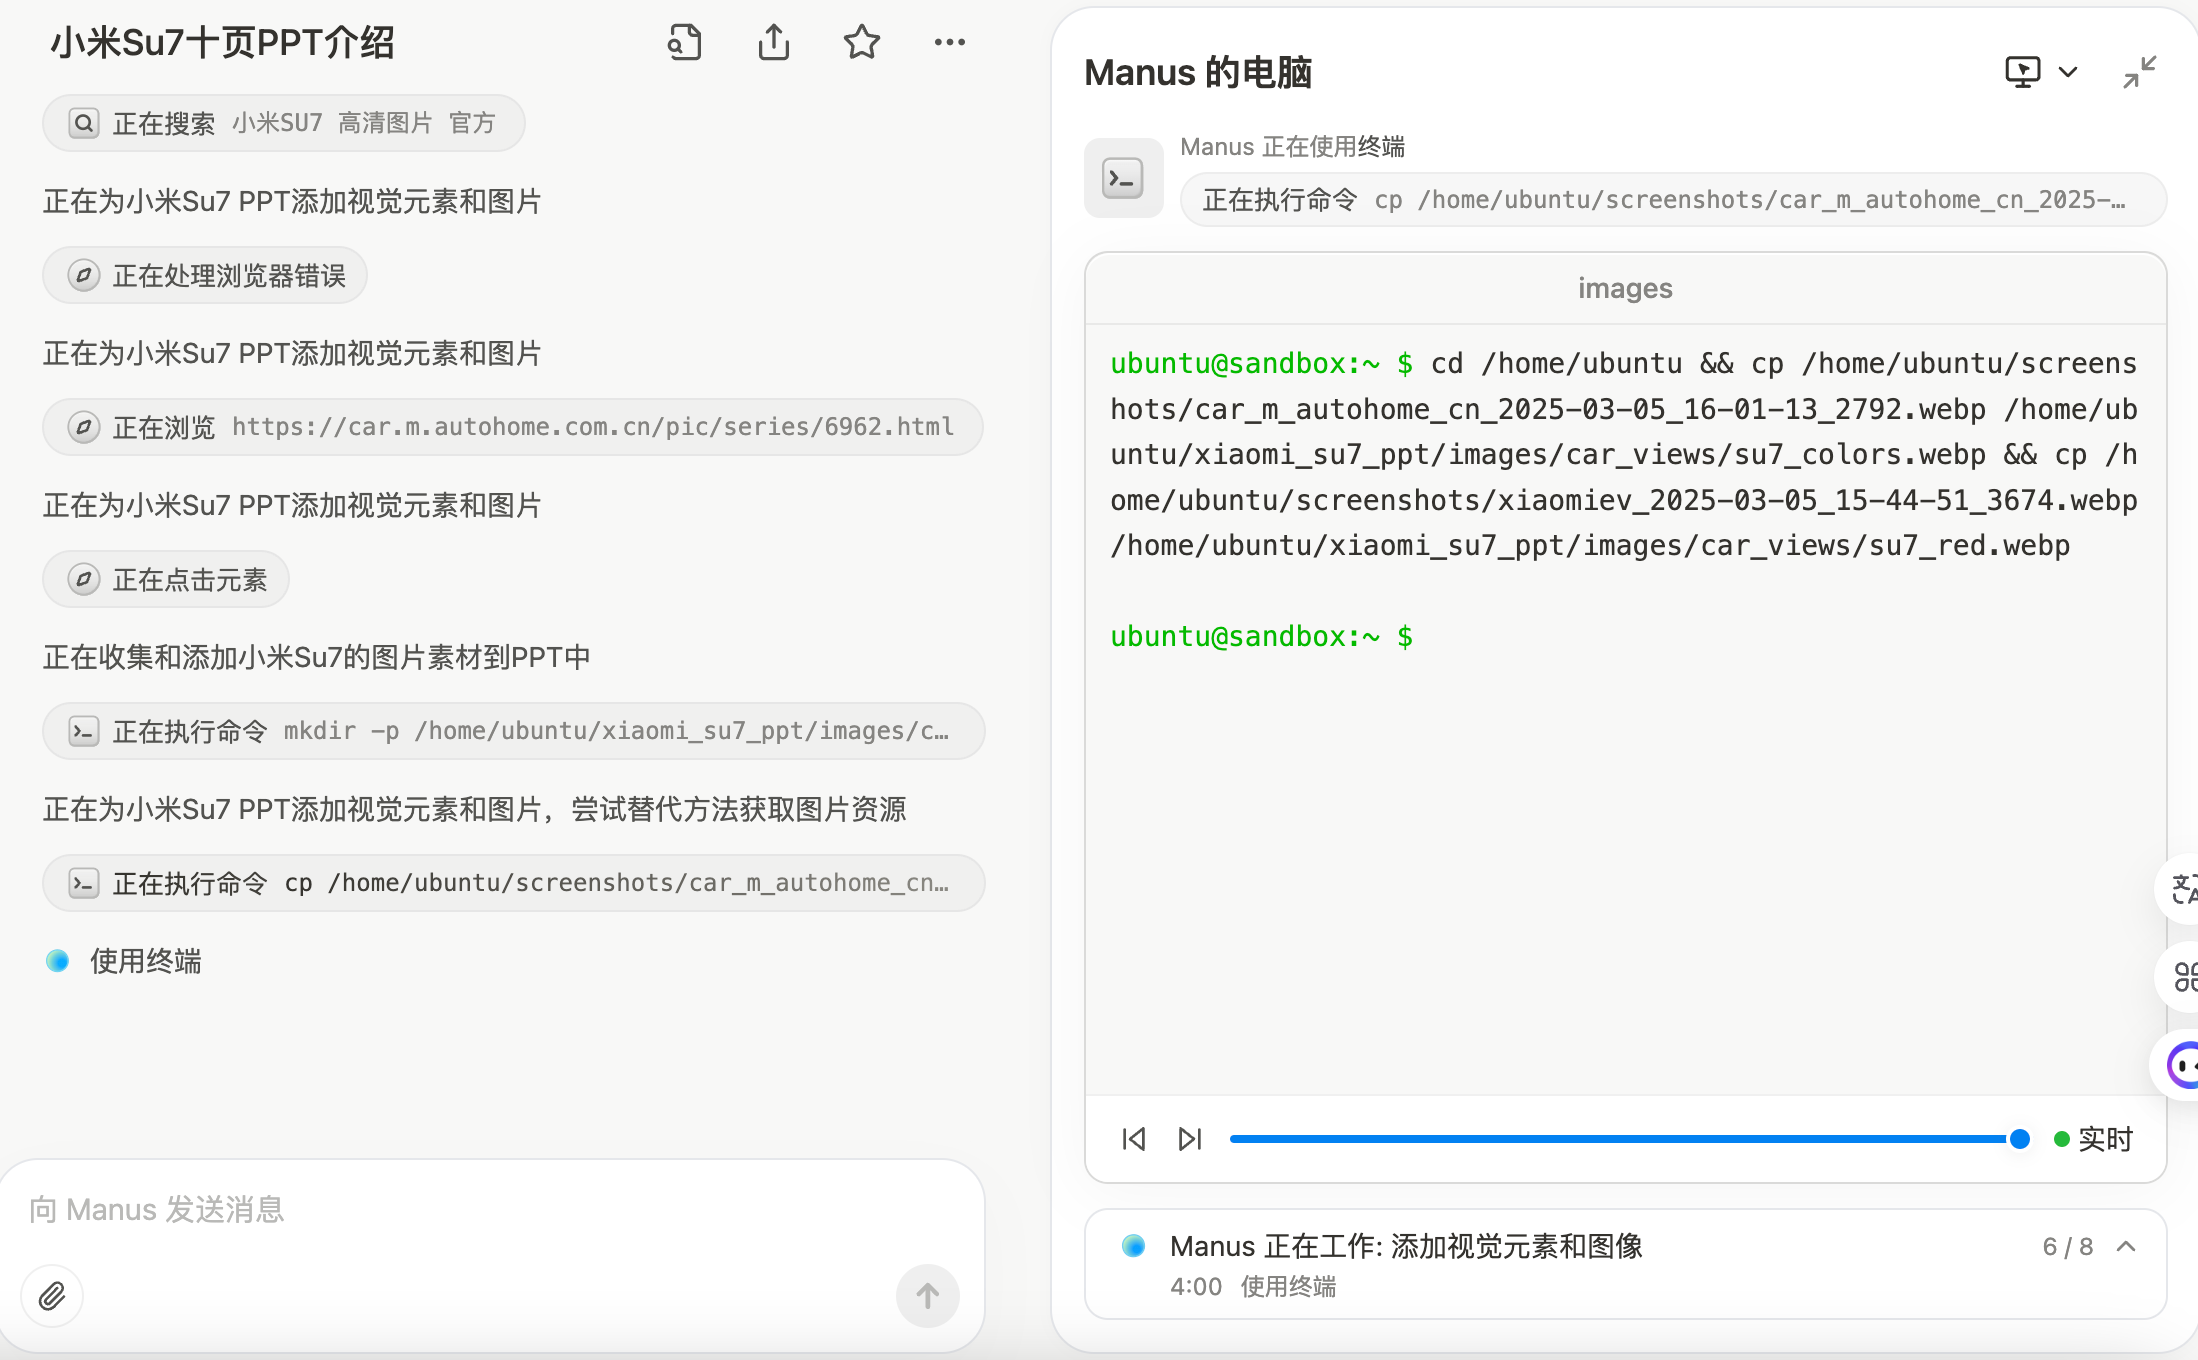
Task: Click the monitor view icon in Manus computer panel
Action: (x=2023, y=72)
